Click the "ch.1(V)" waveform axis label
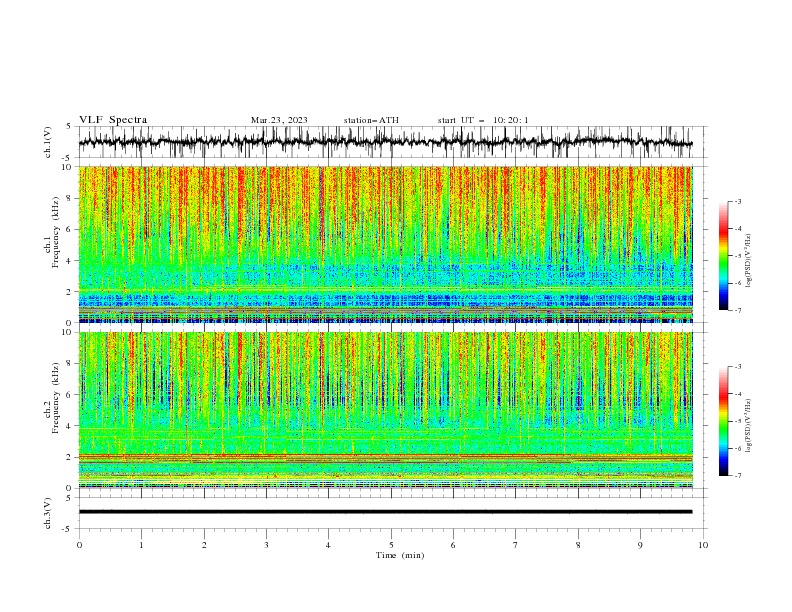Screen dimensions: 792x612 [x=48, y=142]
